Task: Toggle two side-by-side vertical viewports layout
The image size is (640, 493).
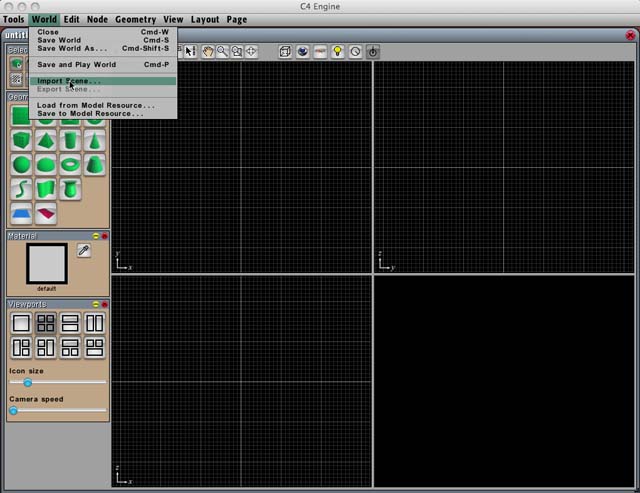Action: coord(94,322)
